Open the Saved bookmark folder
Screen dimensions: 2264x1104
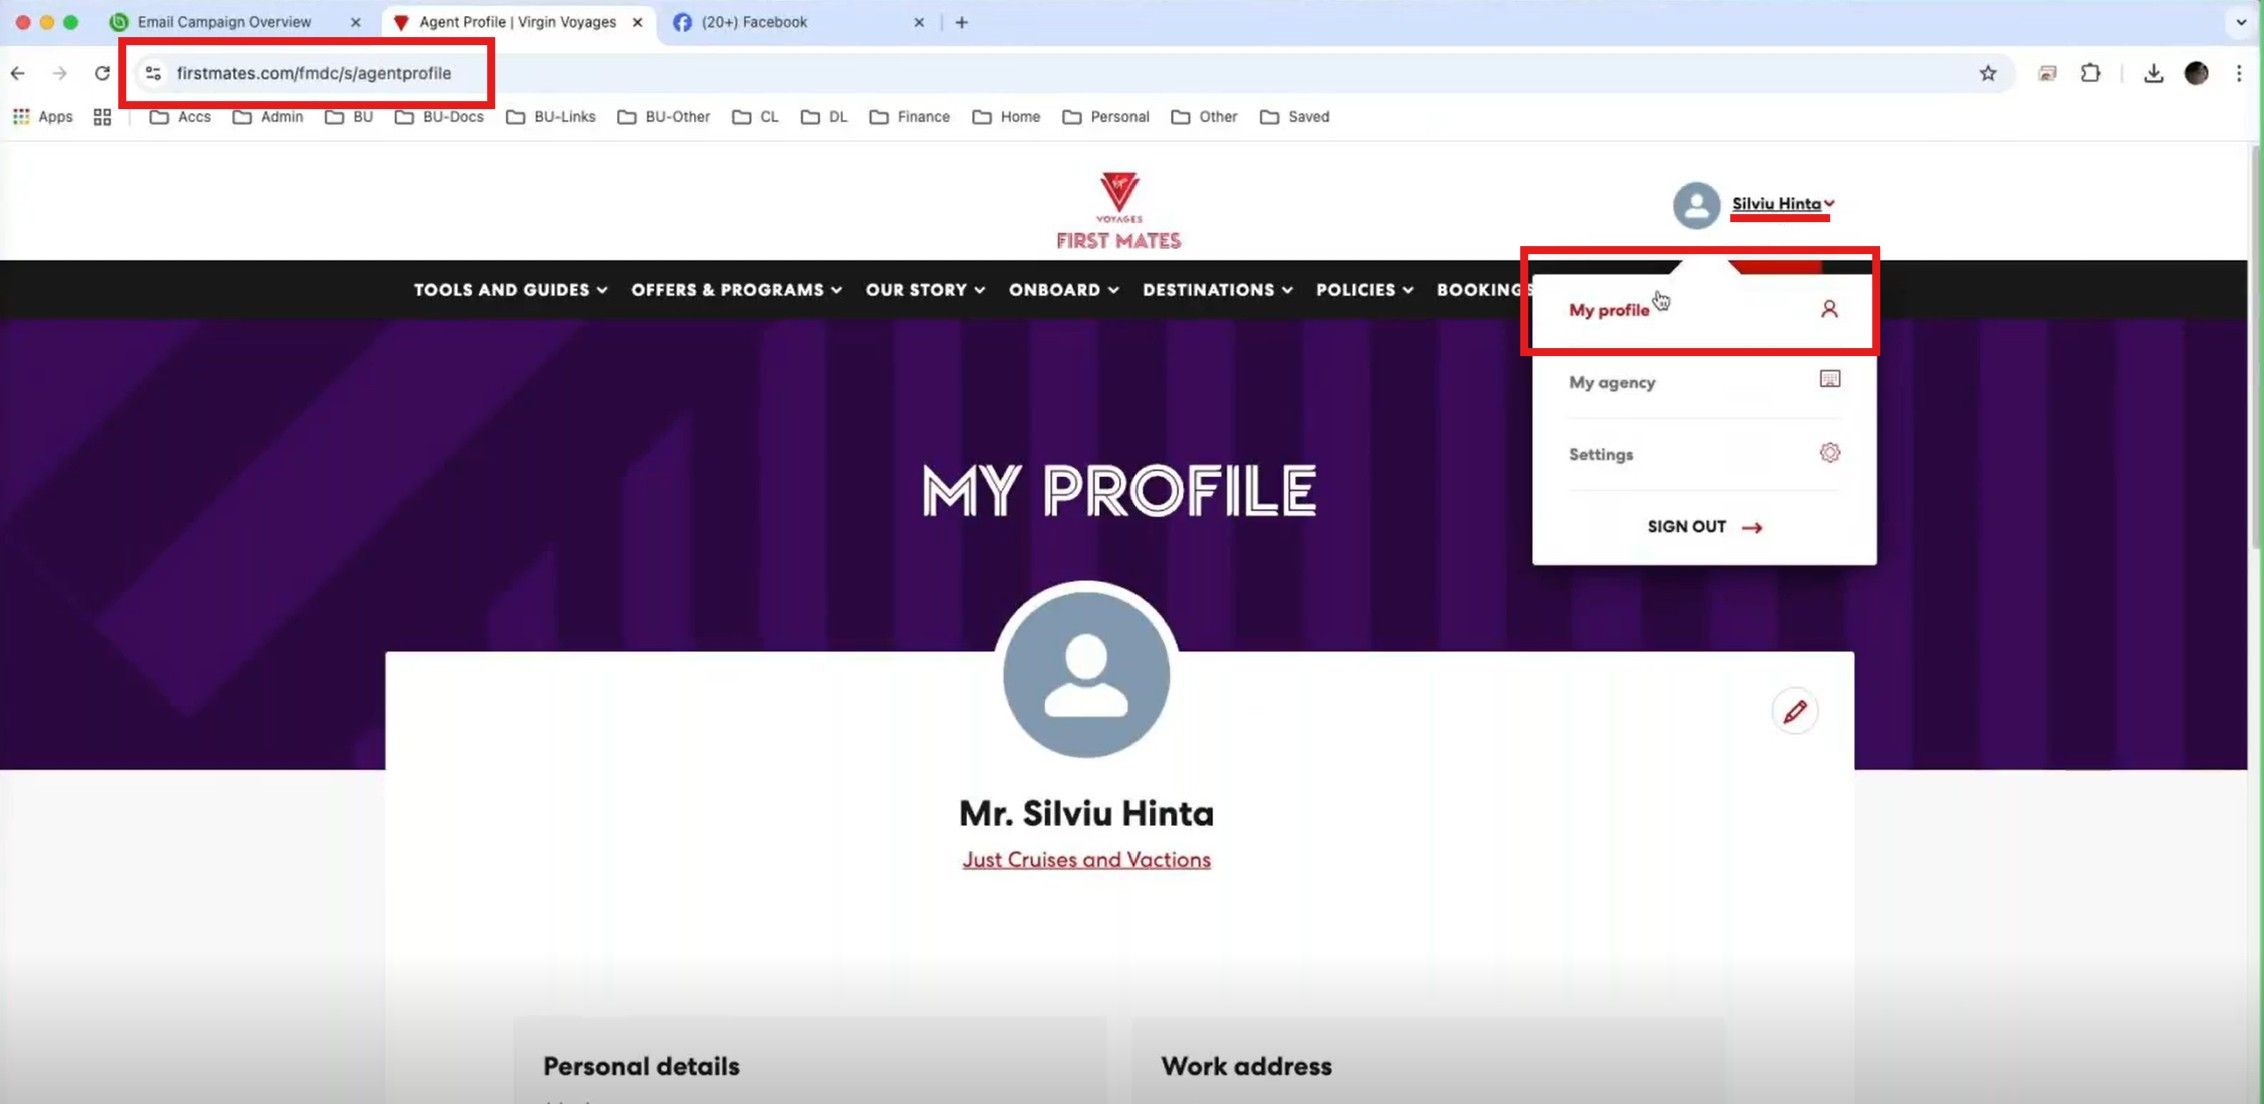tap(1295, 117)
